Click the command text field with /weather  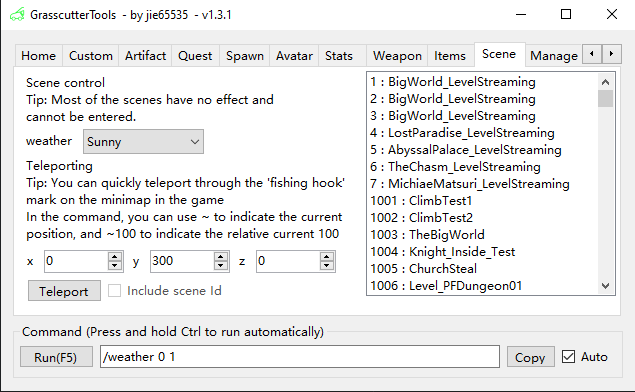300,357
